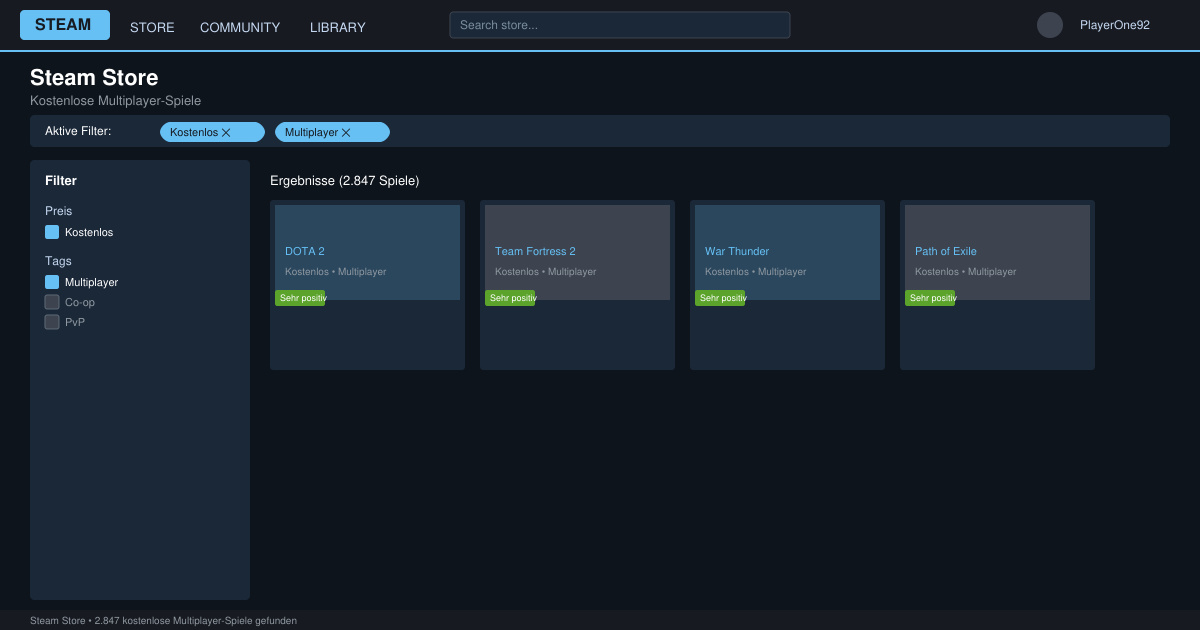This screenshot has height=630, width=1200.
Task: Click DOTA 2's Sehr positiv review badge
Action: click(x=300, y=298)
